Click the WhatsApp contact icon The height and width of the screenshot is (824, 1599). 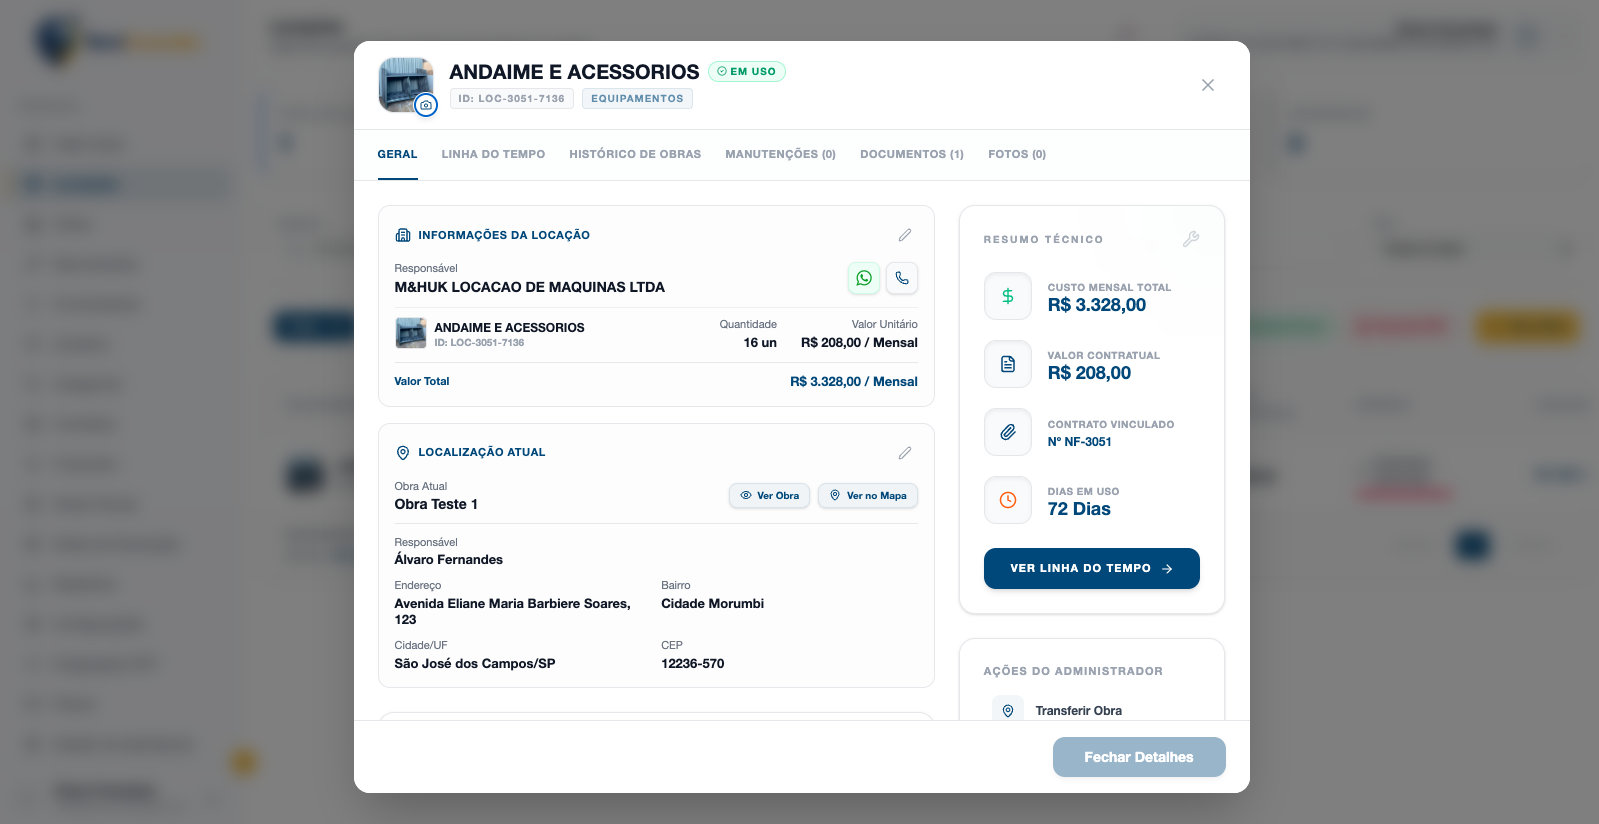pyautogui.click(x=864, y=278)
